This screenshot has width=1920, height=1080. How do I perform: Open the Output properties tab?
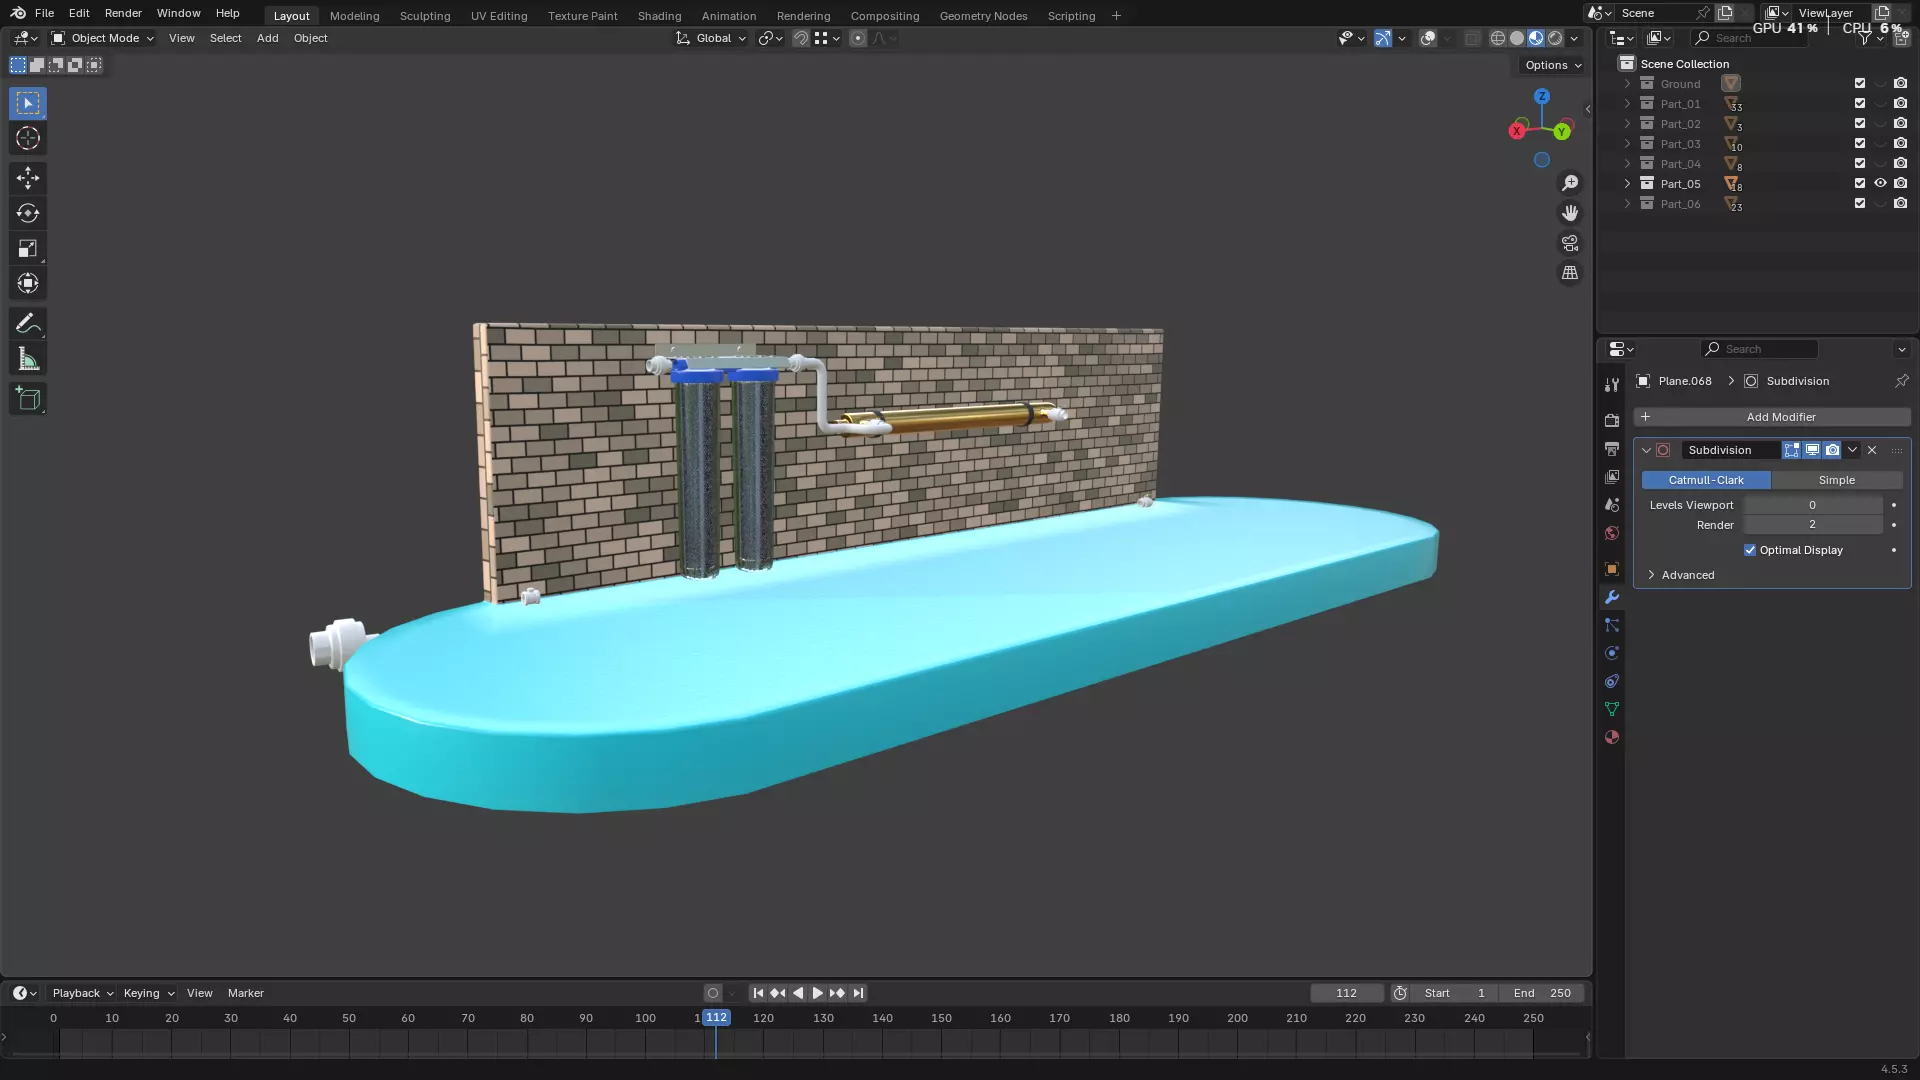click(1611, 449)
